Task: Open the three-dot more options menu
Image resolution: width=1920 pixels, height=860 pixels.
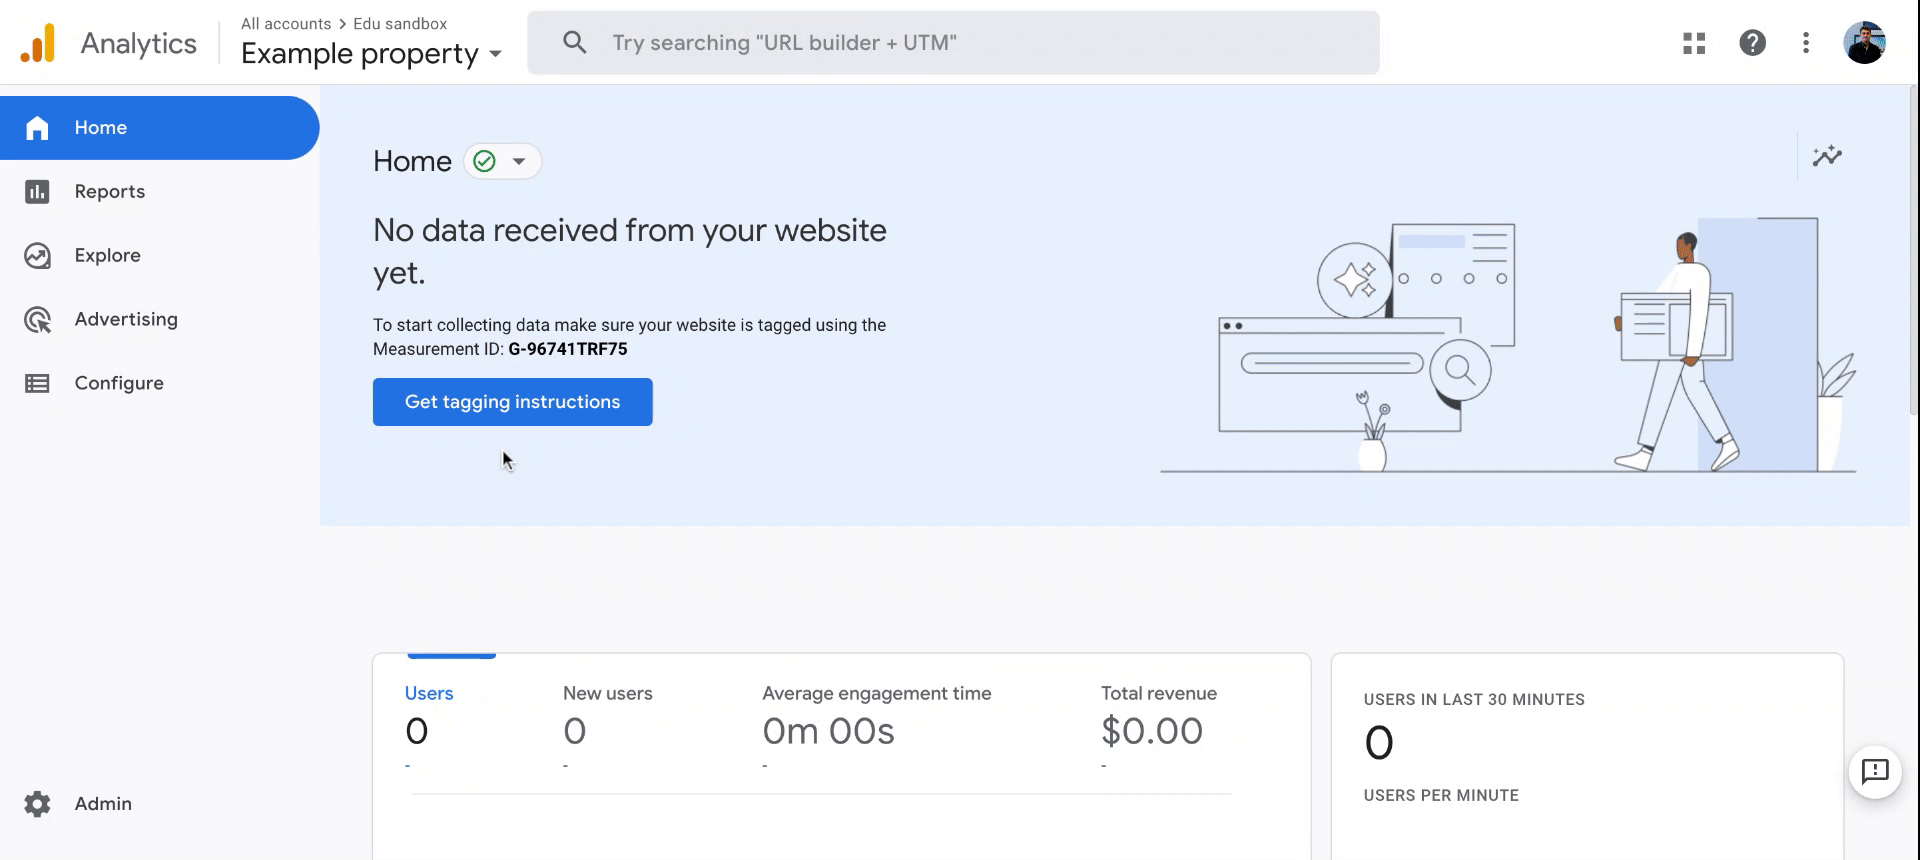Action: point(1806,43)
